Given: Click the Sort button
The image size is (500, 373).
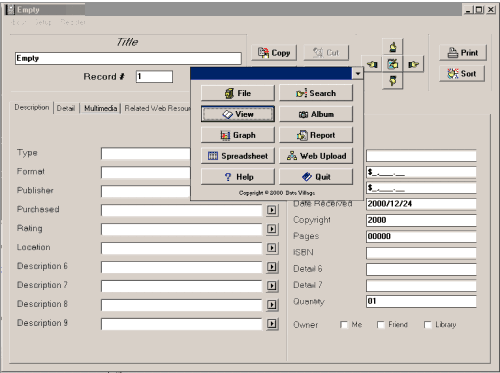Looking at the screenshot, I should [462, 74].
